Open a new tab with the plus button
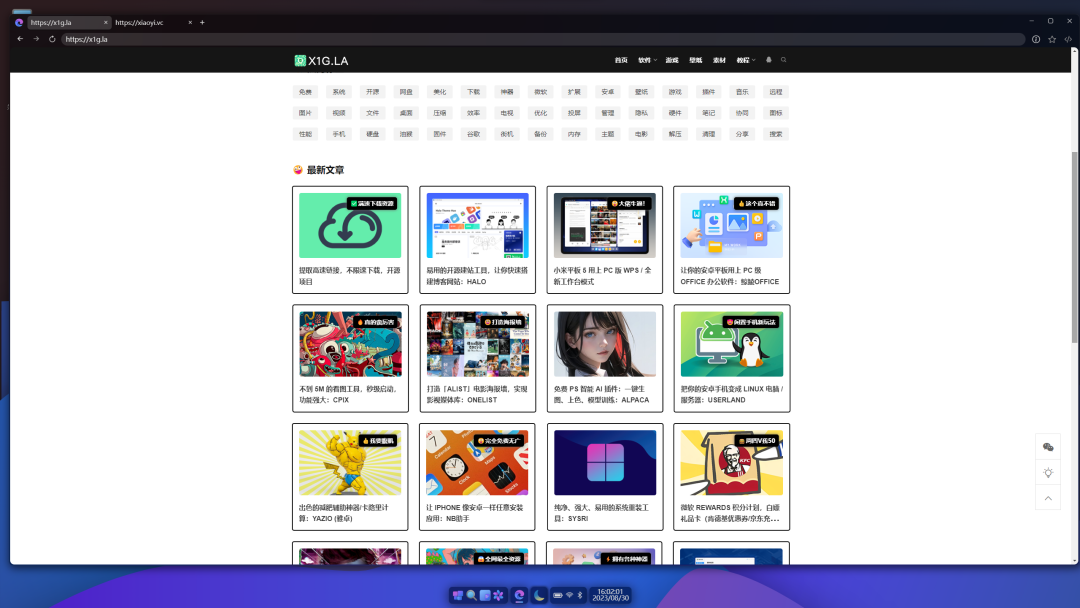Viewport: 1080px width, 608px height. click(202, 22)
